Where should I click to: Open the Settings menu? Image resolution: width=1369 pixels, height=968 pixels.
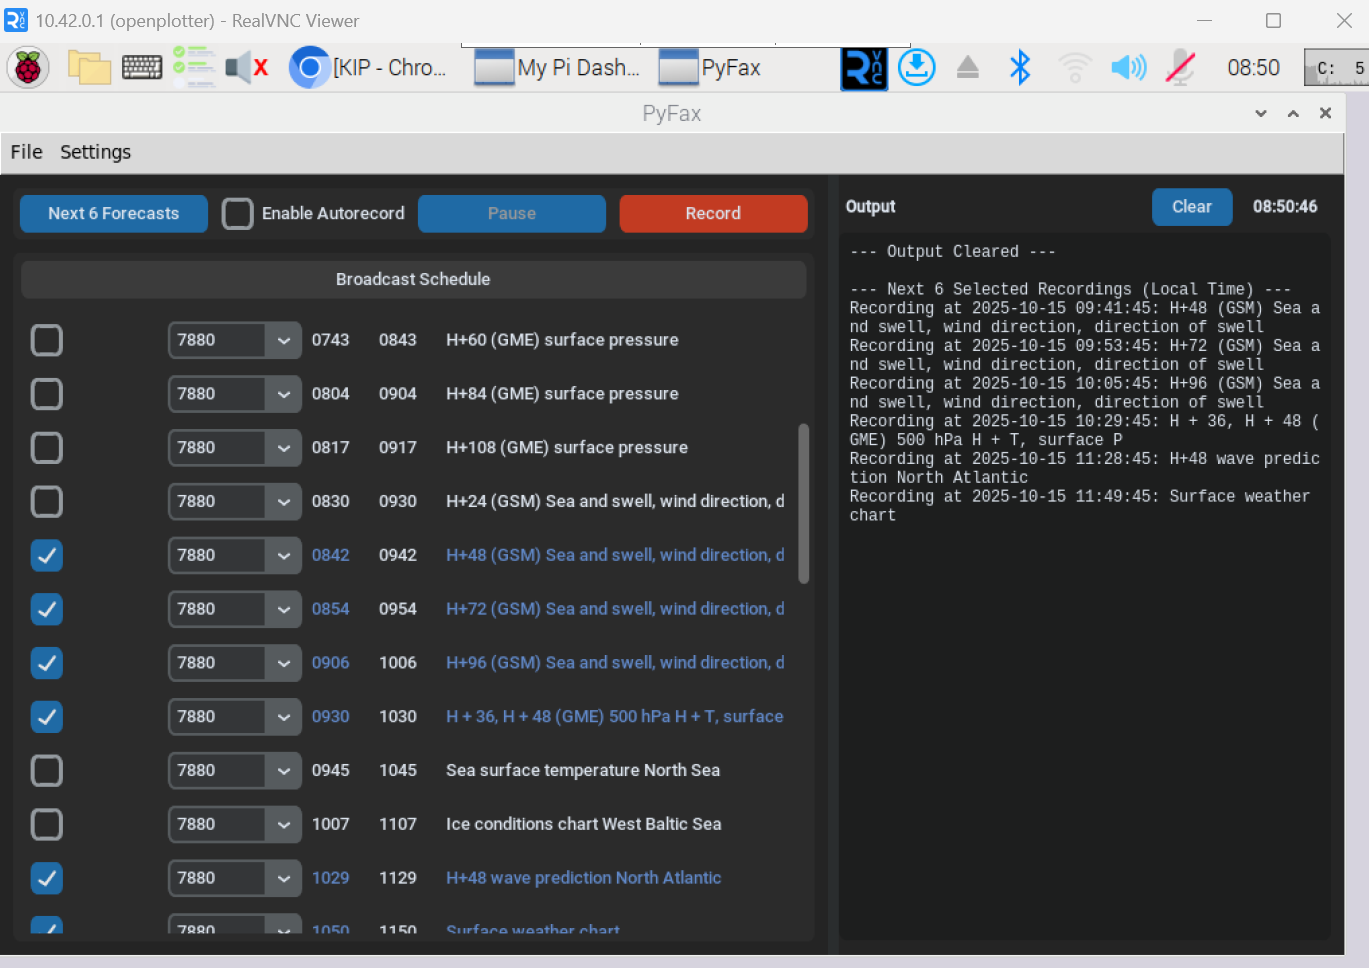pyautogui.click(x=95, y=152)
